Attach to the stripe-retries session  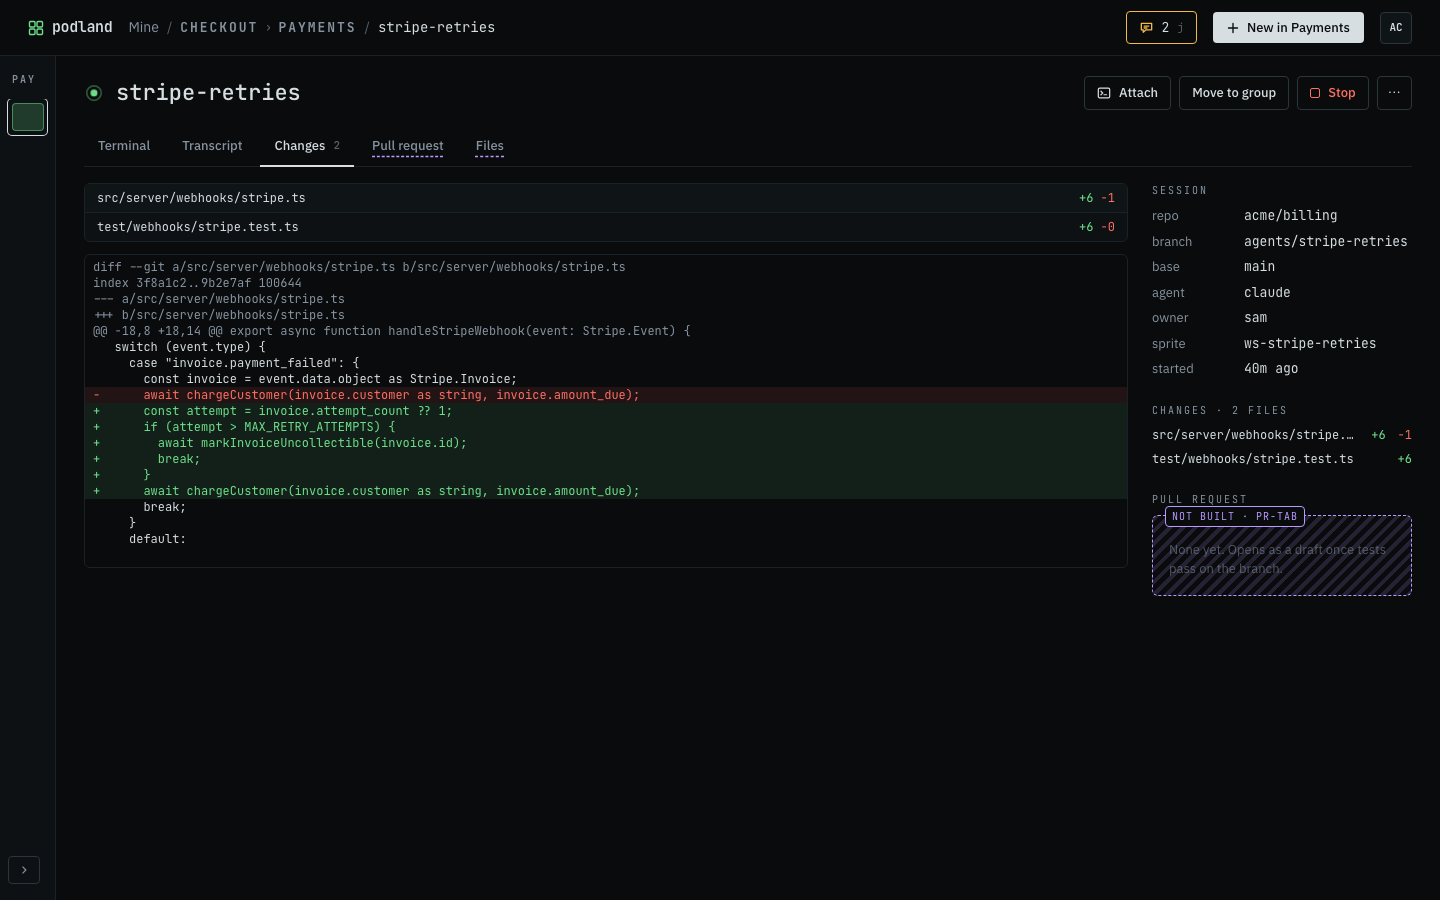coord(1127,93)
